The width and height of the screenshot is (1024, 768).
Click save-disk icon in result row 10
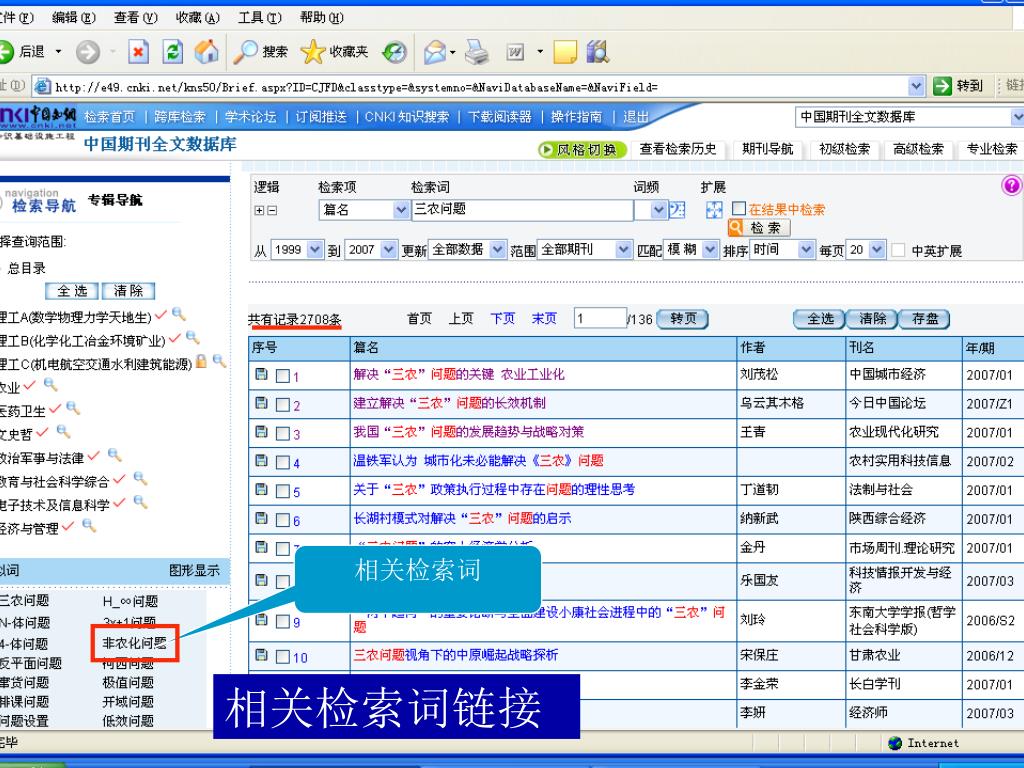pos(261,655)
